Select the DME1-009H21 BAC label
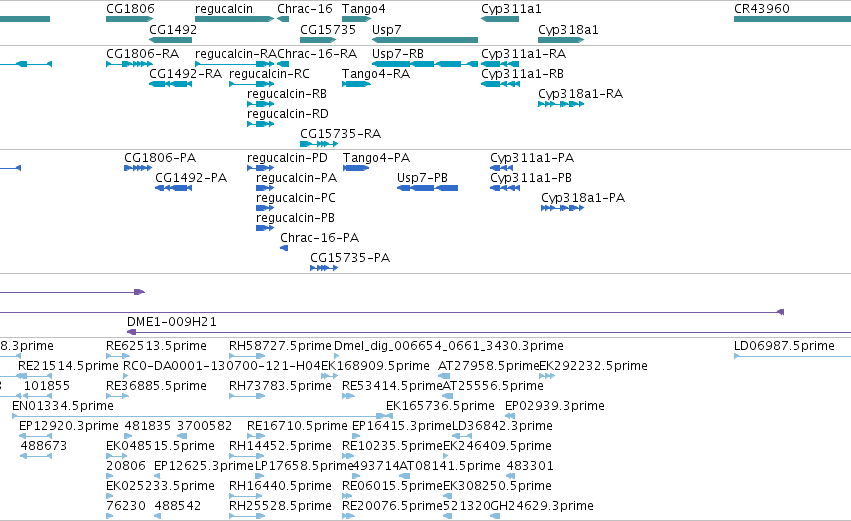Image resolution: width=851 pixels, height=521 pixels. click(172, 322)
